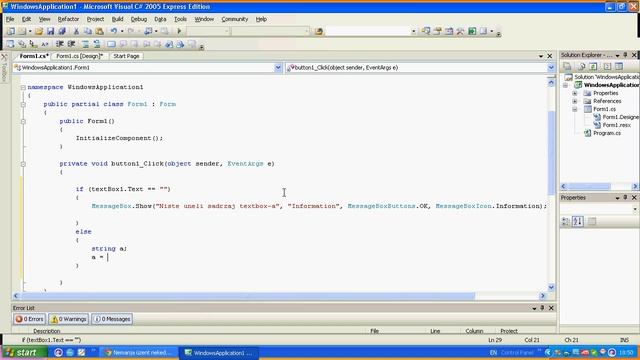The height and width of the screenshot is (360, 640).
Task: Click the Decrease Indent icon
Action: click(60, 44)
